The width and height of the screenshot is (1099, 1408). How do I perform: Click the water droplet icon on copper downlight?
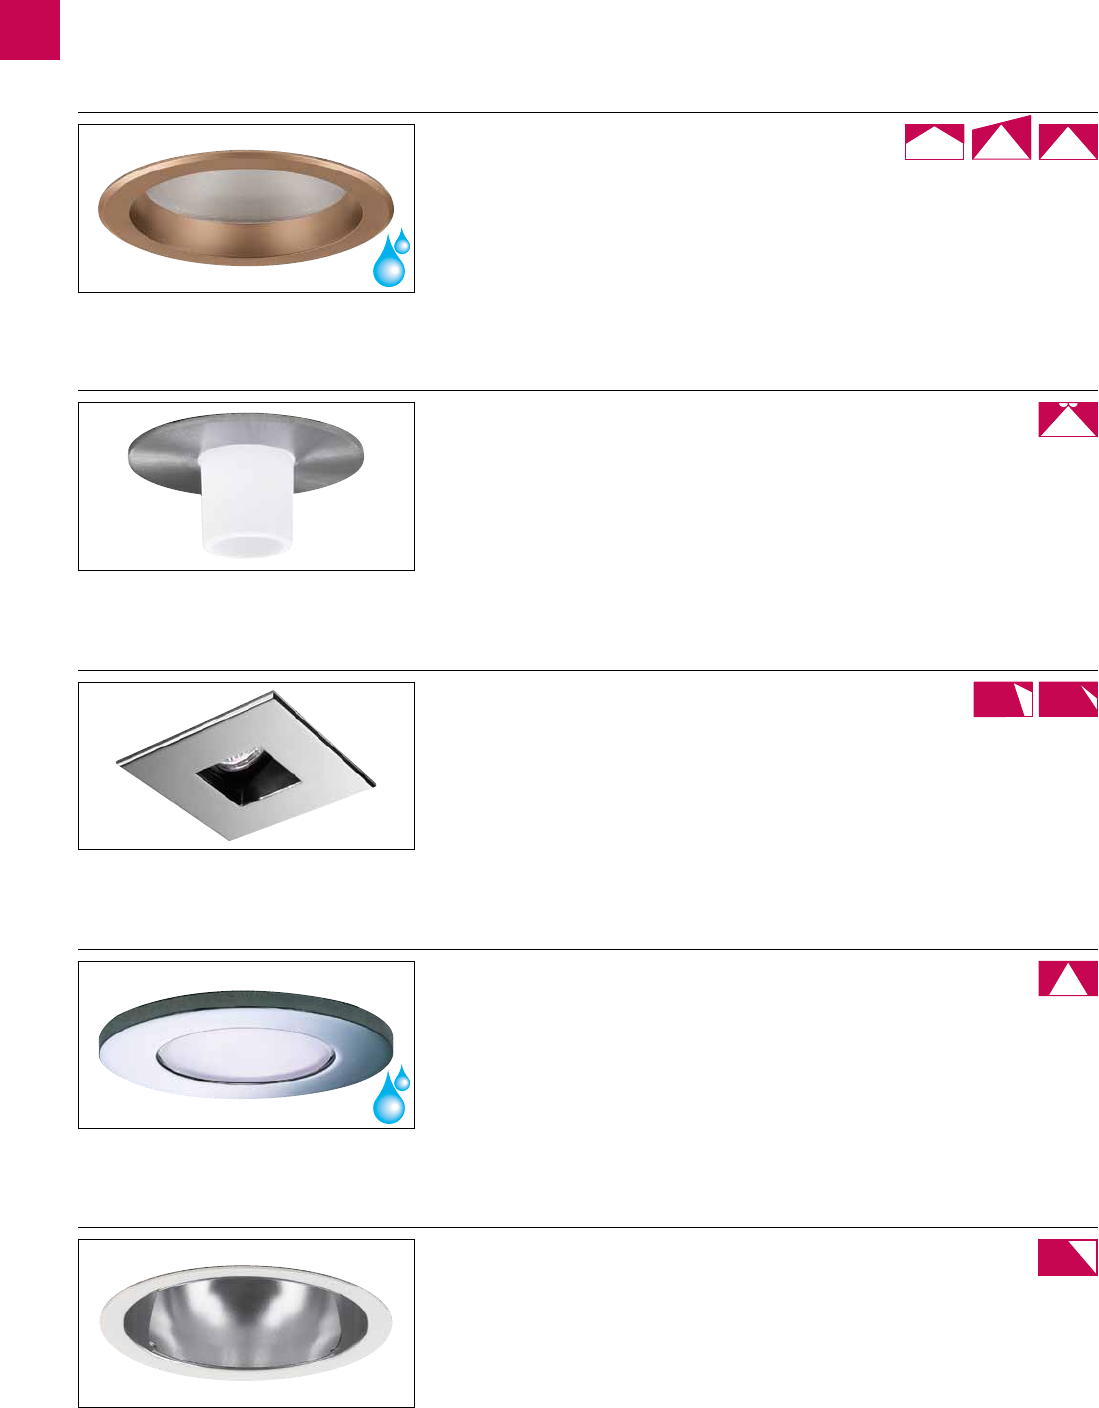pyautogui.click(x=391, y=258)
